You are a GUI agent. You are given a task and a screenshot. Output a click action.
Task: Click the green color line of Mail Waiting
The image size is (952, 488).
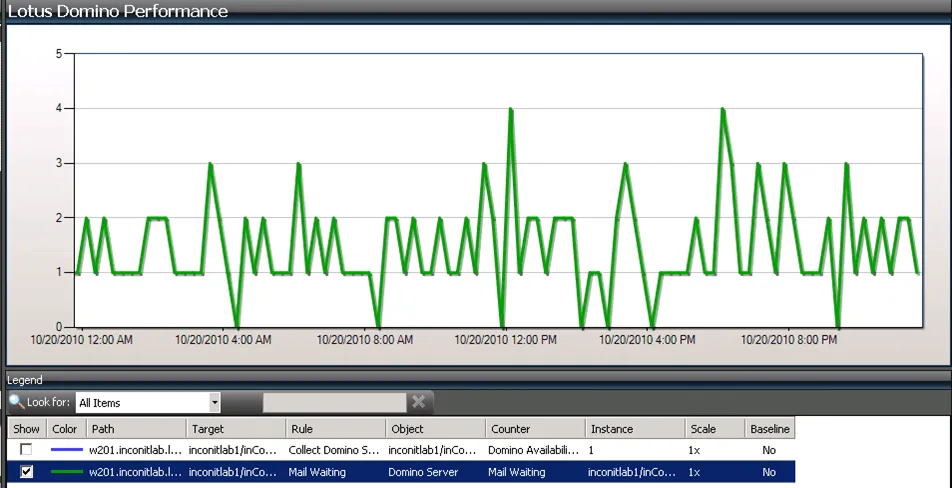(67, 472)
